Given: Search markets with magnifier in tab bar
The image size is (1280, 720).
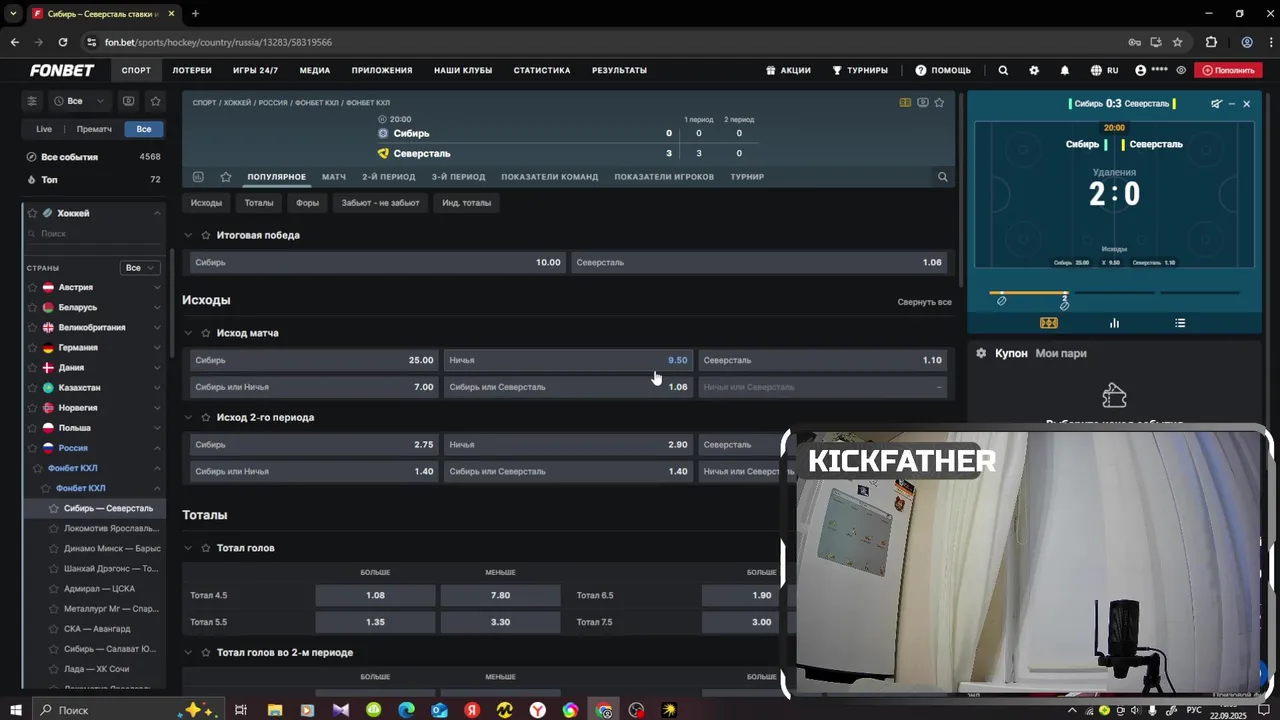Looking at the screenshot, I should [942, 177].
